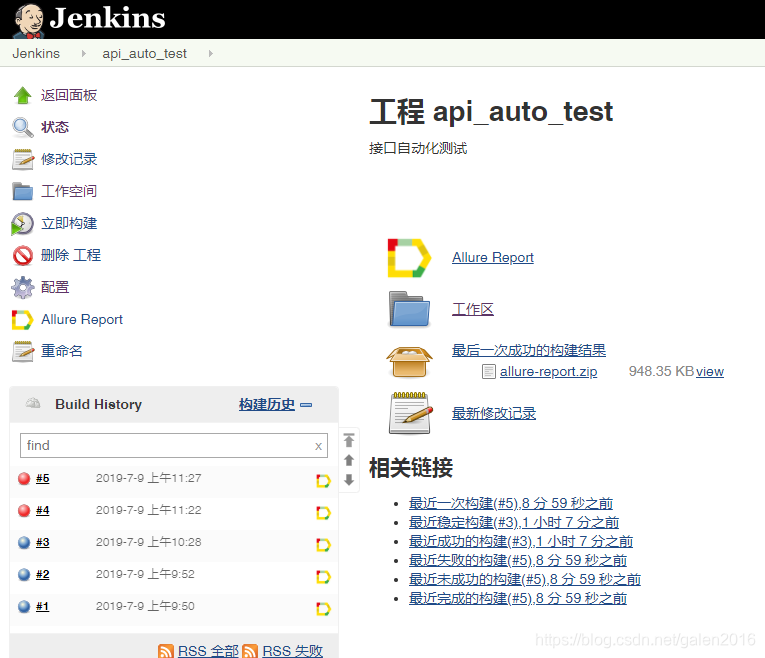Click the folder 工作空间 sidebar icon
765x658 pixels.
pos(22,191)
